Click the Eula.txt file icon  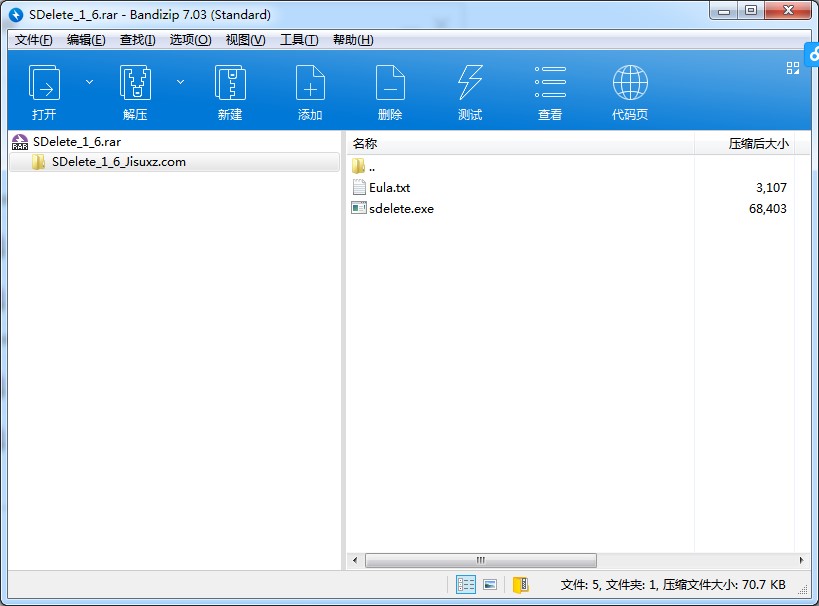[359, 187]
